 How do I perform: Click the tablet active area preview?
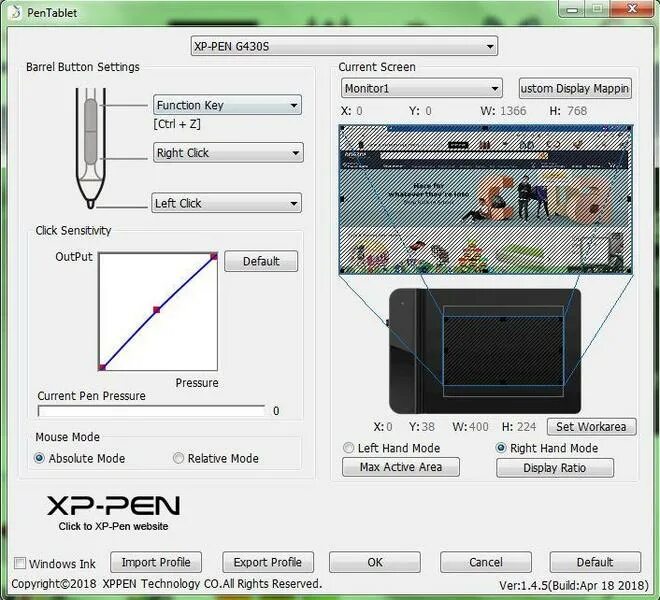click(x=503, y=351)
